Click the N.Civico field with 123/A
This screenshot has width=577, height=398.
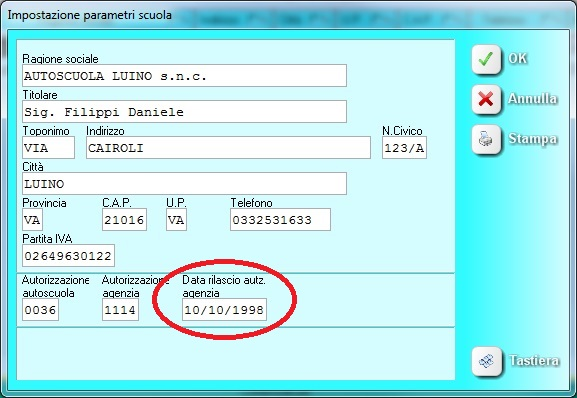404,148
